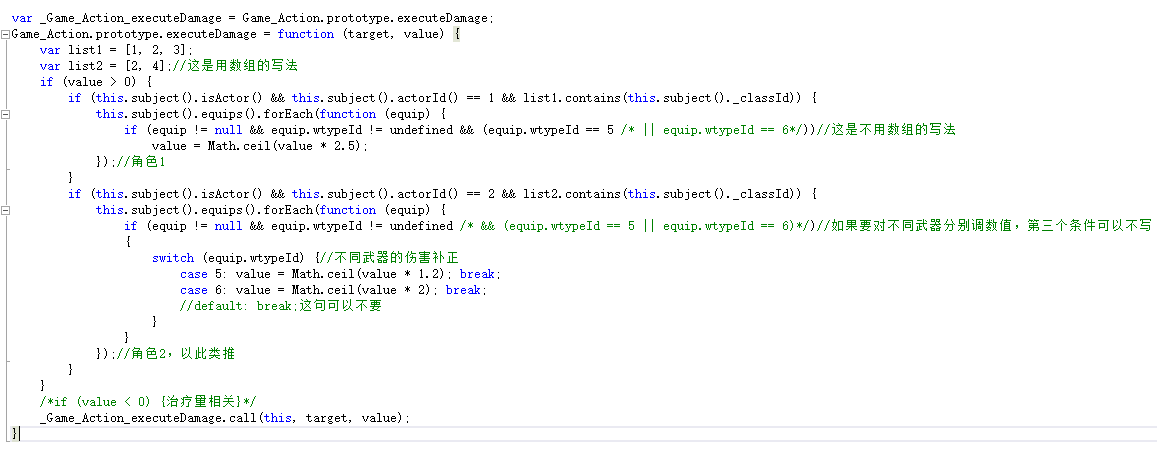The height and width of the screenshot is (454, 1157).
Task: Collapse the executeDamage function block
Action: point(6,34)
